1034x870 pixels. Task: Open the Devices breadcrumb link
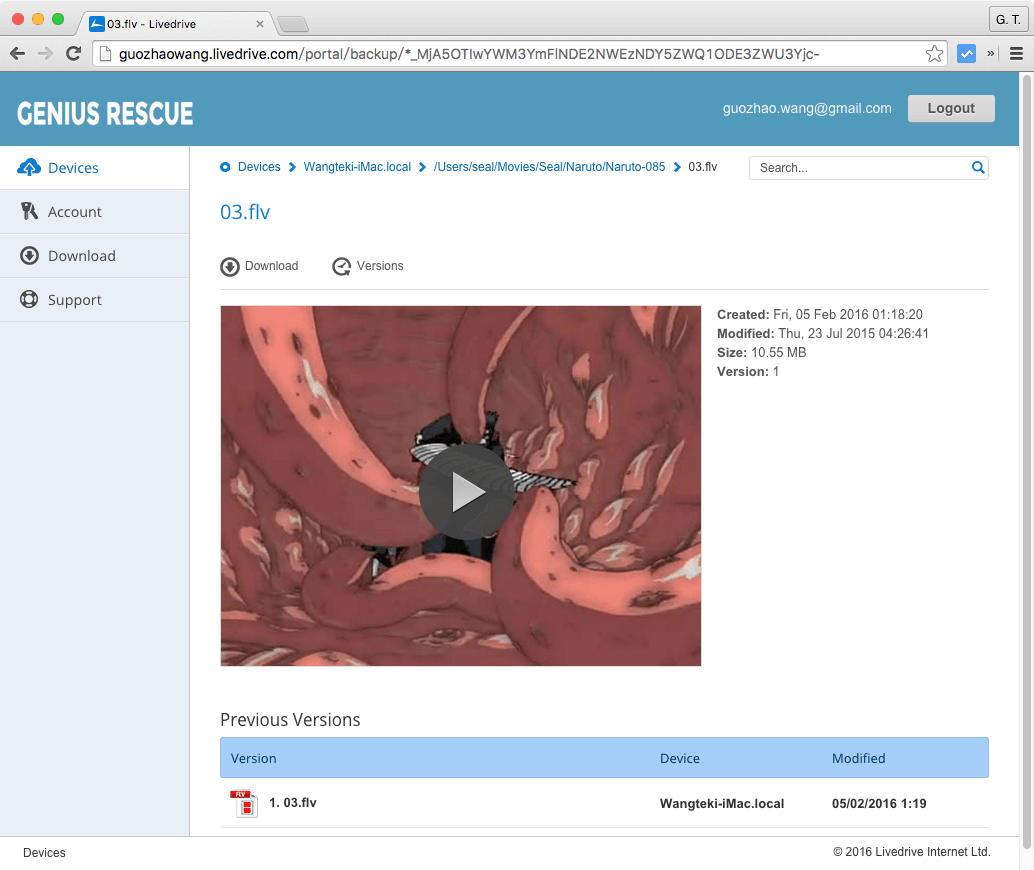point(258,167)
